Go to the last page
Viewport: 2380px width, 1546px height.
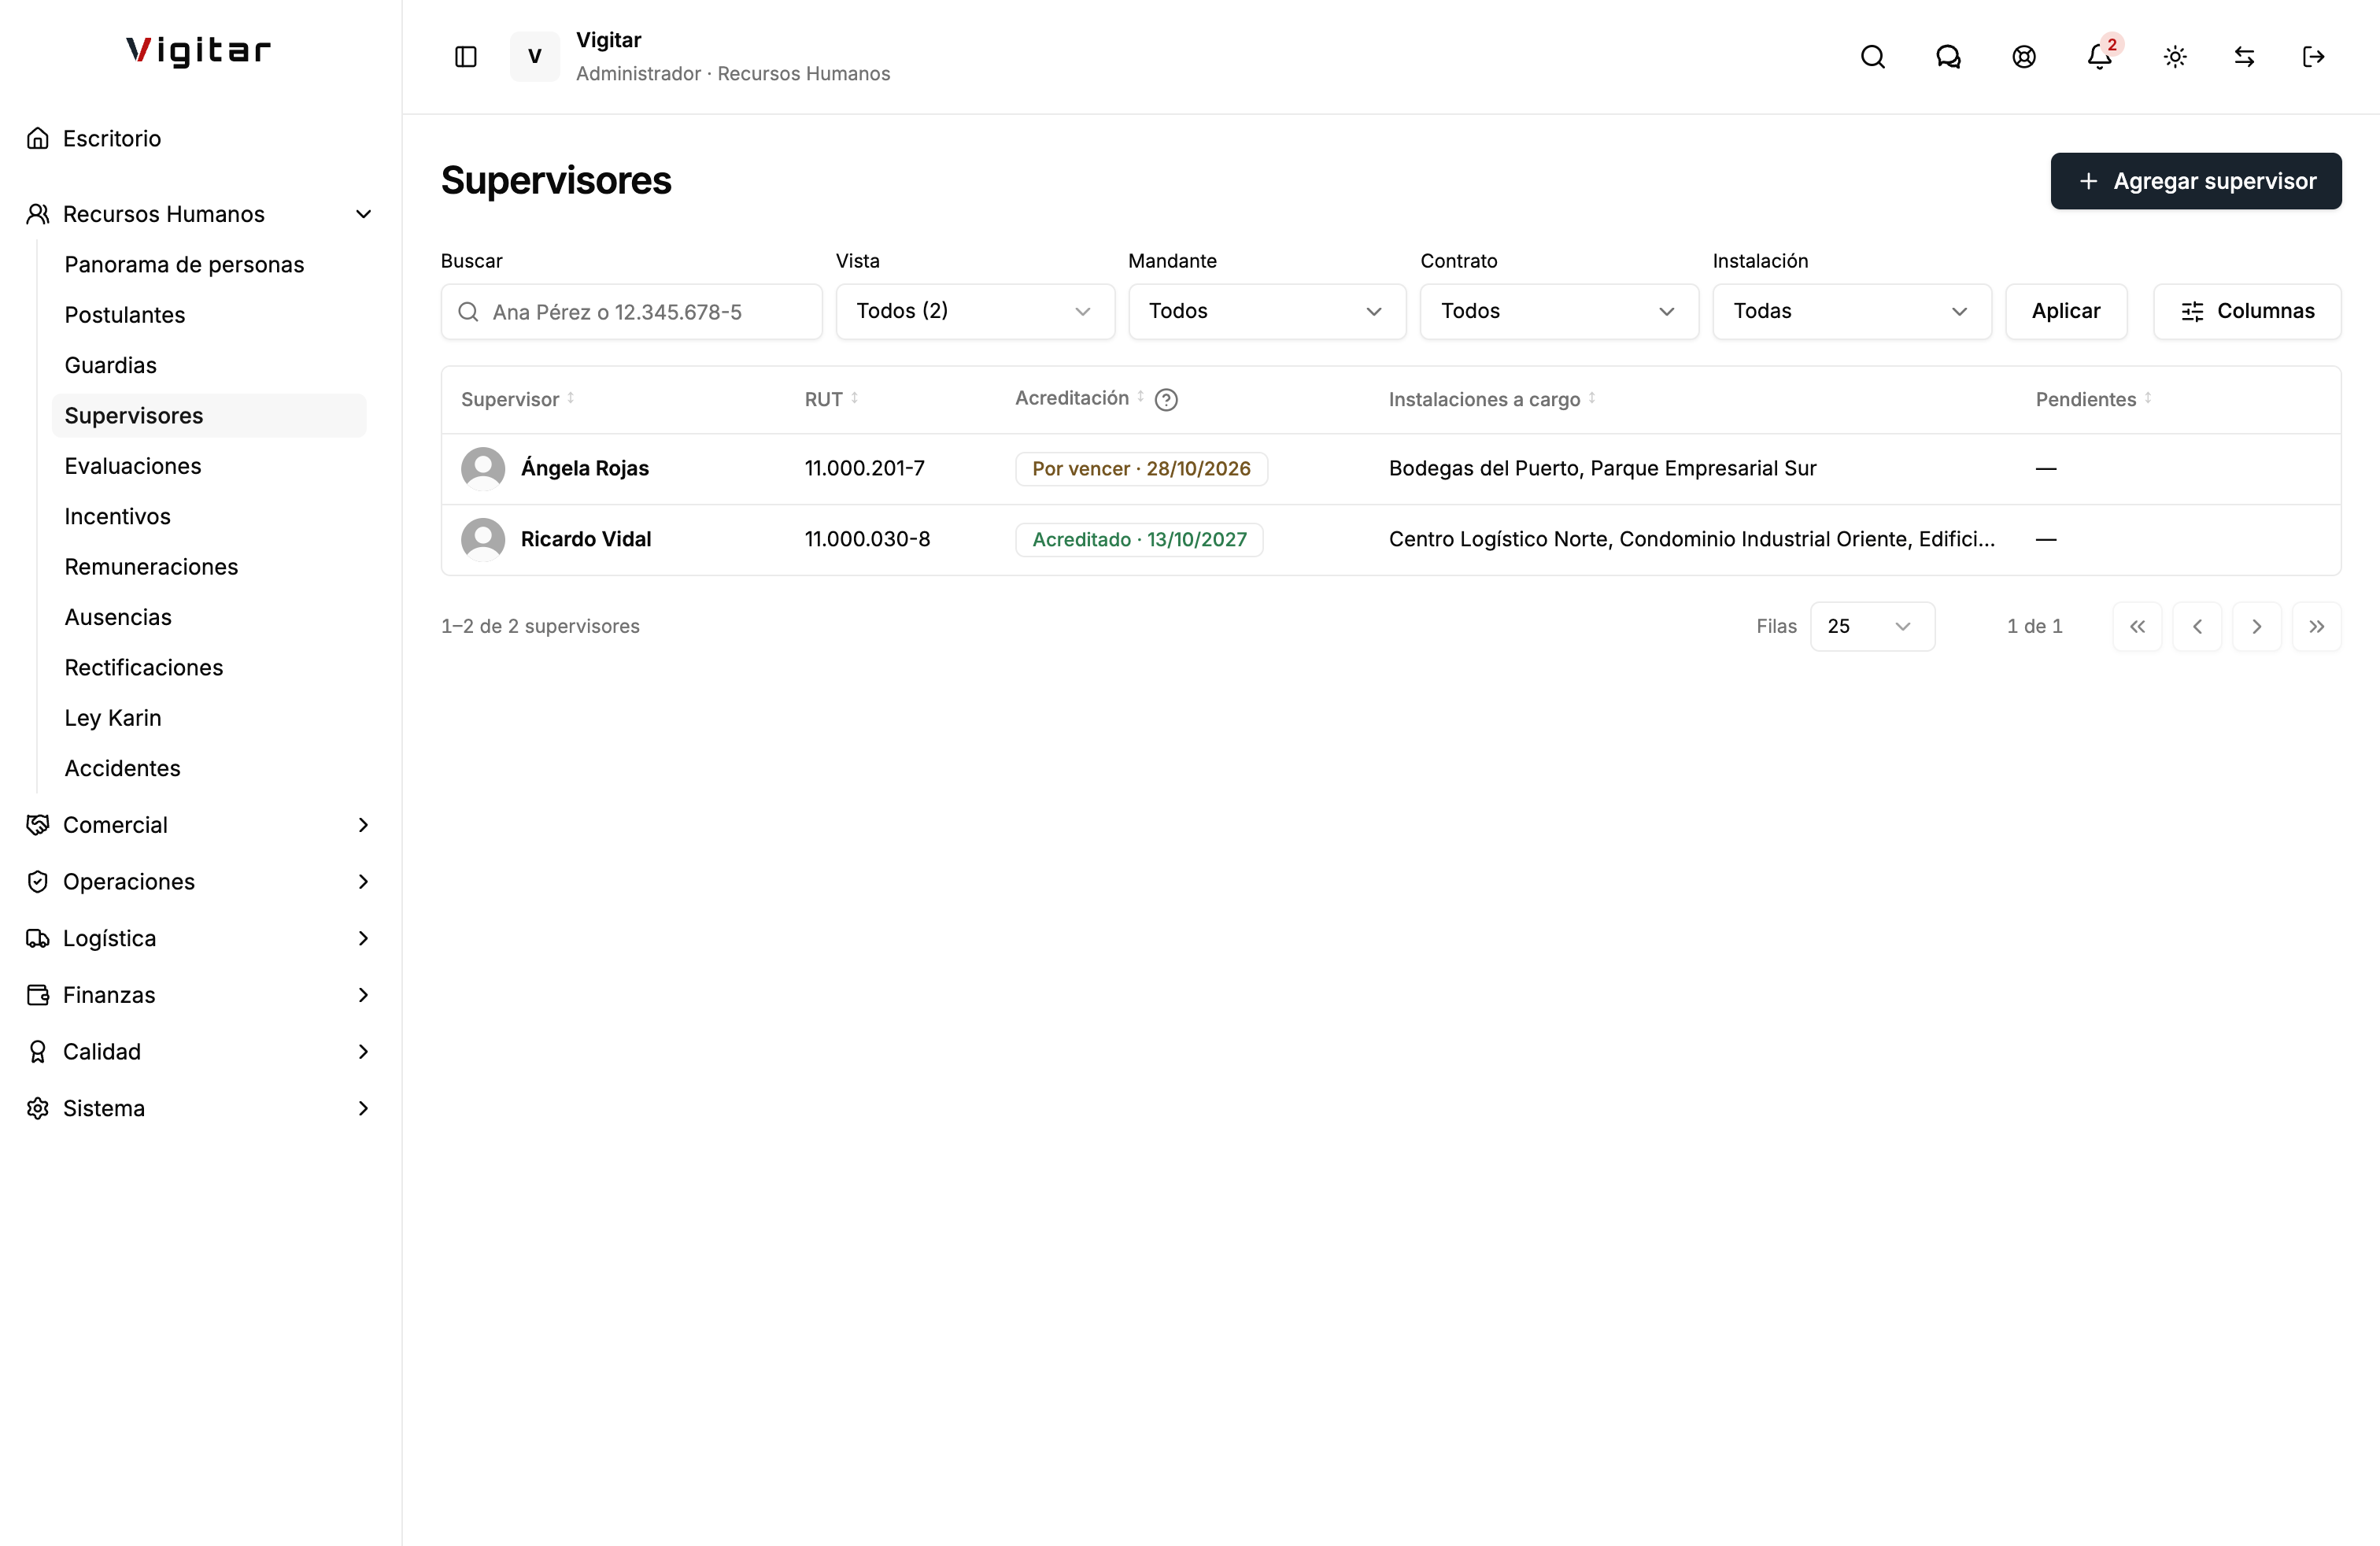pos(2317,626)
